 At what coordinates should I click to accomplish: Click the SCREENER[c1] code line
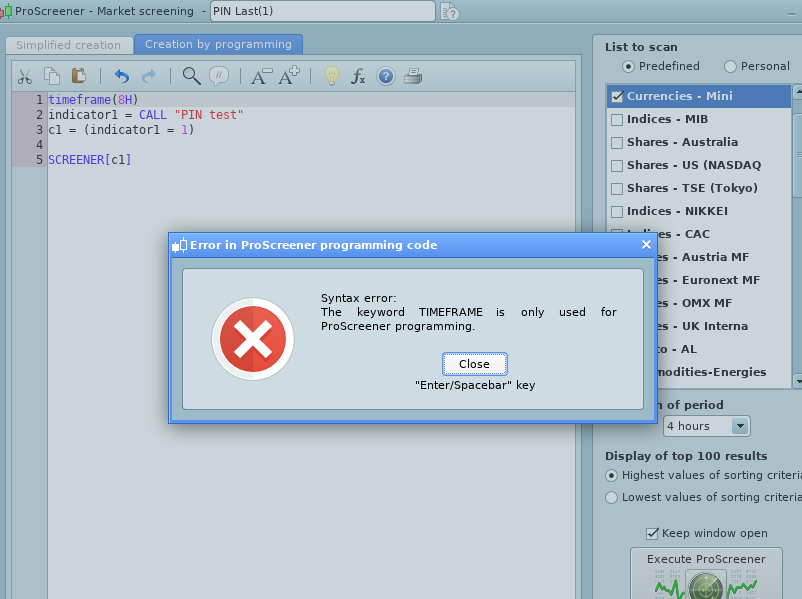coord(90,160)
